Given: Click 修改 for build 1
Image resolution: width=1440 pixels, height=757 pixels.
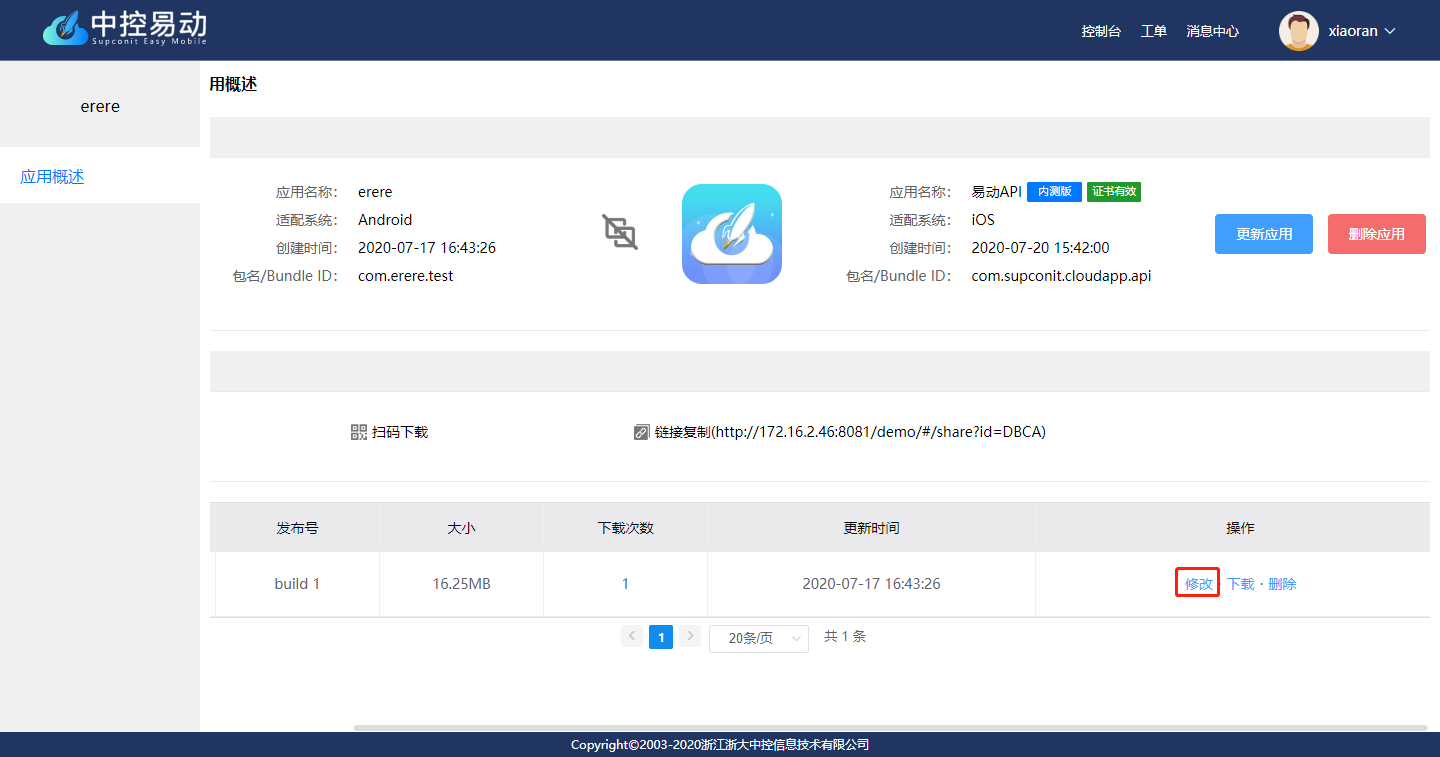Looking at the screenshot, I should [1198, 584].
